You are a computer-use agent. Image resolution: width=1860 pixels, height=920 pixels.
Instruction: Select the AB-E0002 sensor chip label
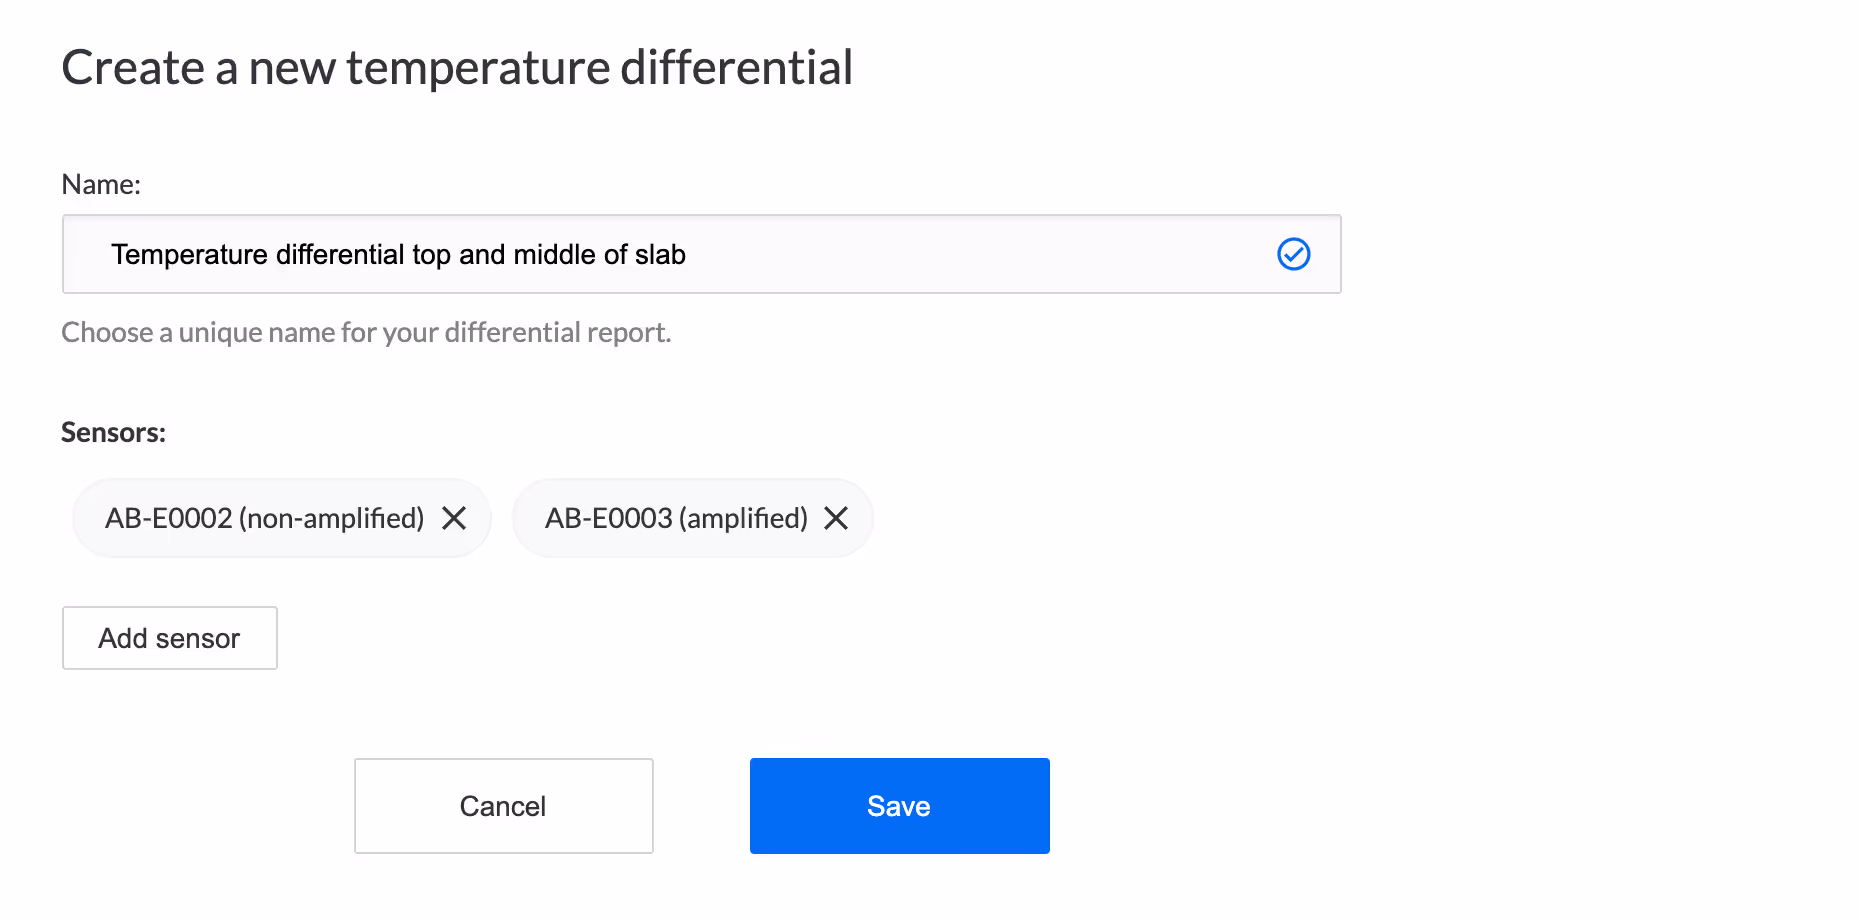[265, 518]
